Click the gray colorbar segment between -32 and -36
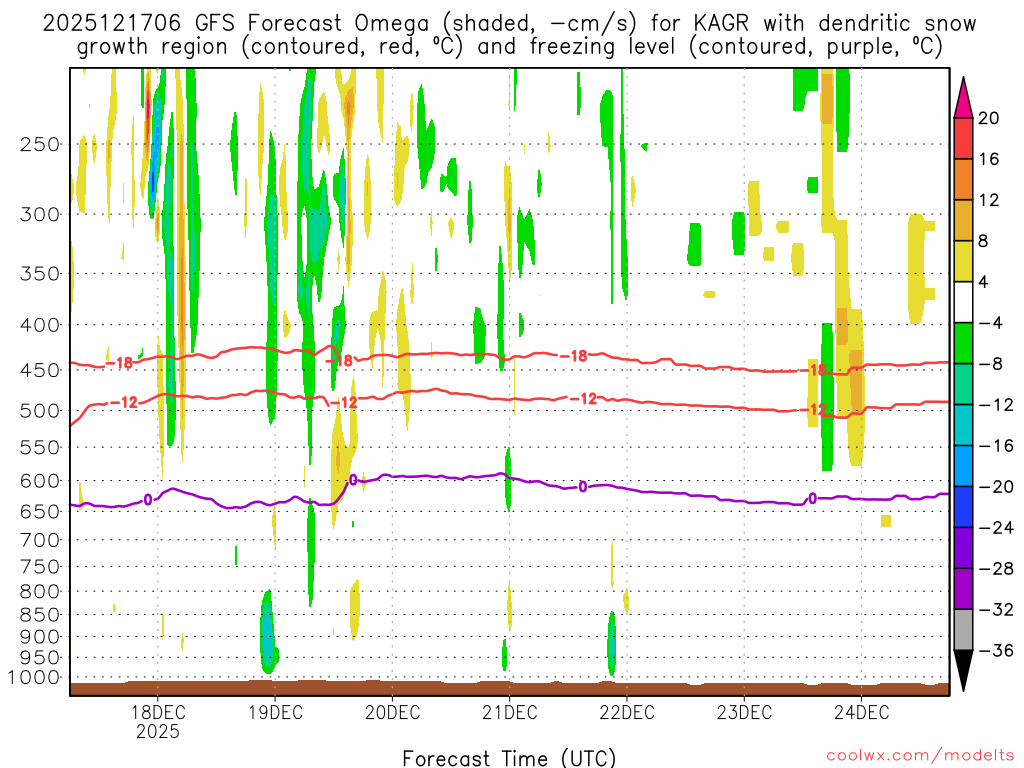1024x768 pixels. pyautogui.click(x=963, y=630)
